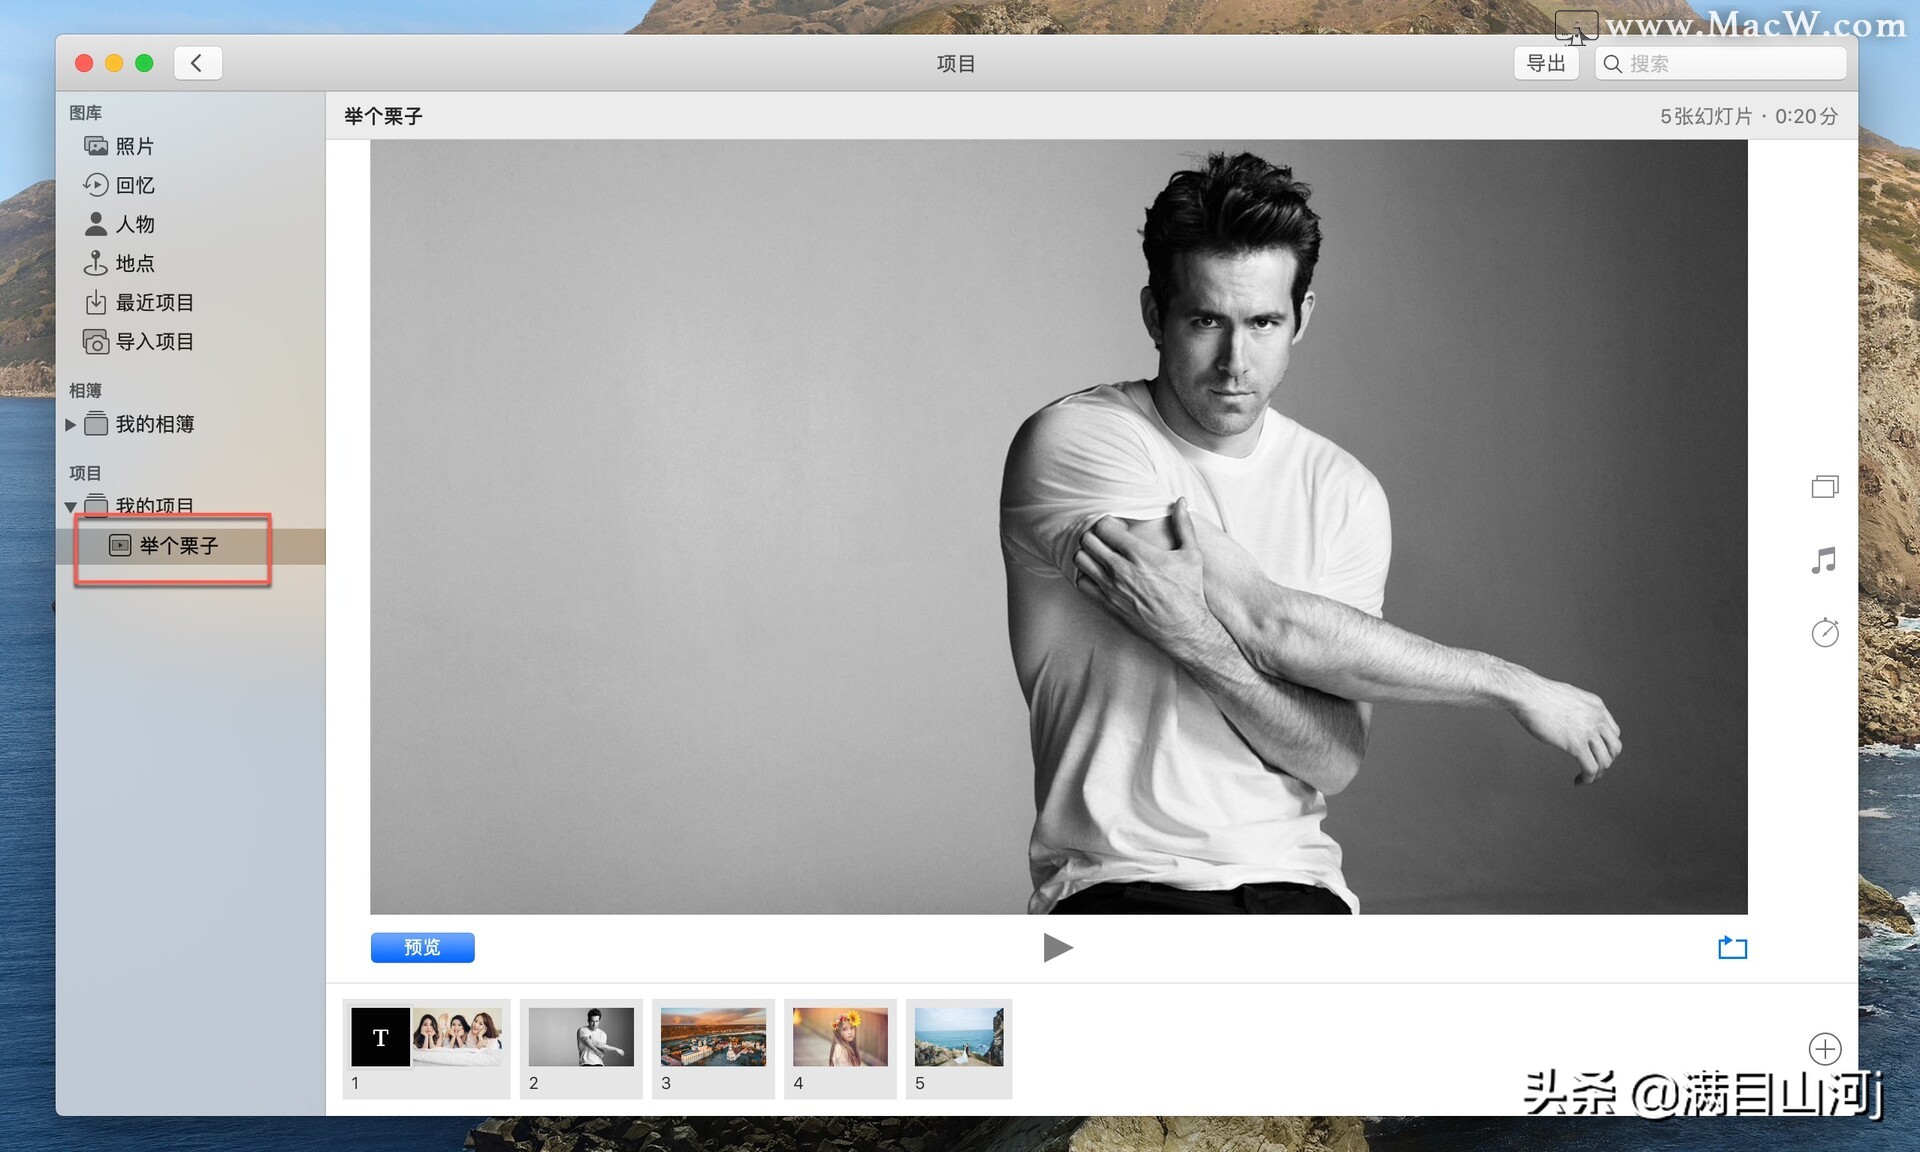Select the 举个栗子 project item
Image resolution: width=1920 pixels, height=1152 pixels.
tap(178, 546)
